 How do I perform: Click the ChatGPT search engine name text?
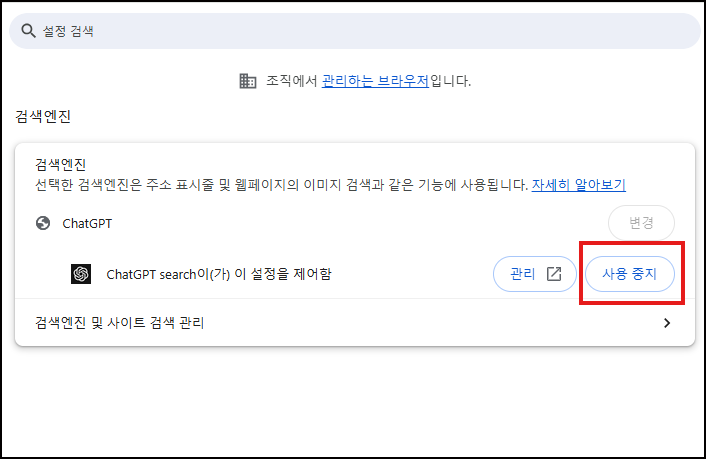(x=87, y=223)
